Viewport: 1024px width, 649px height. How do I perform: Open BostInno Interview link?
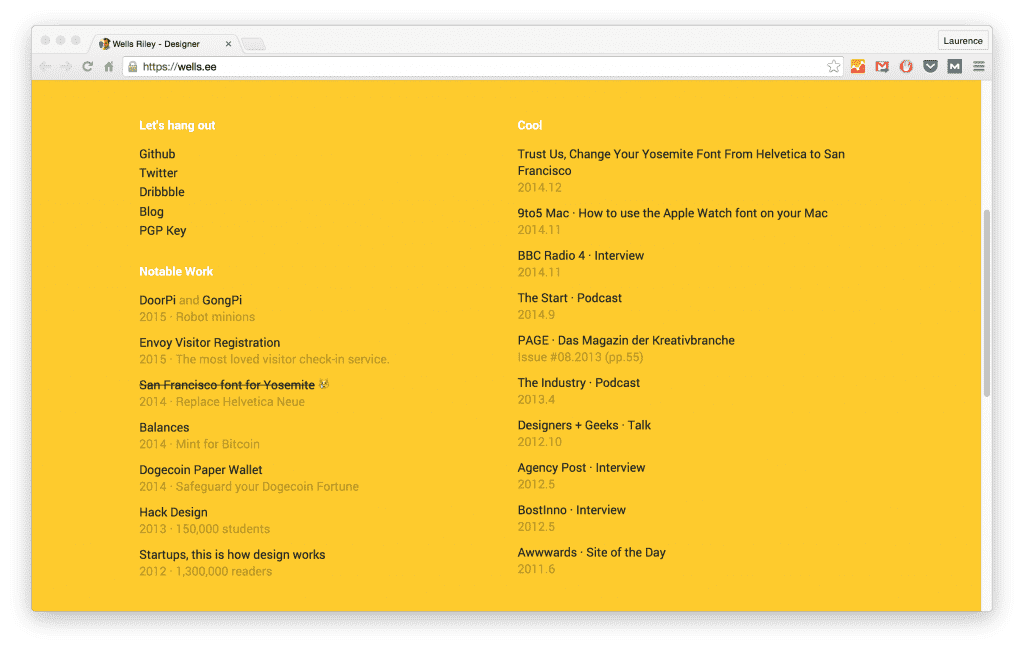tap(571, 511)
